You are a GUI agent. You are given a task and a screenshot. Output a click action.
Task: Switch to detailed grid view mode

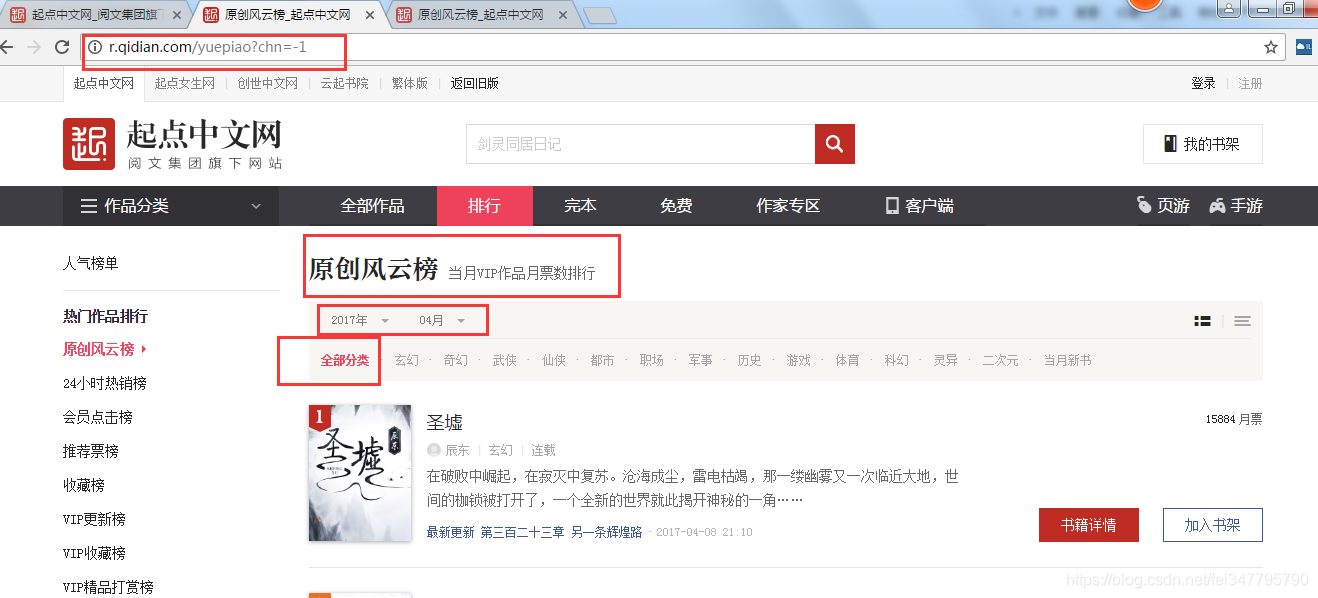pyautogui.click(x=1202, y=321)
